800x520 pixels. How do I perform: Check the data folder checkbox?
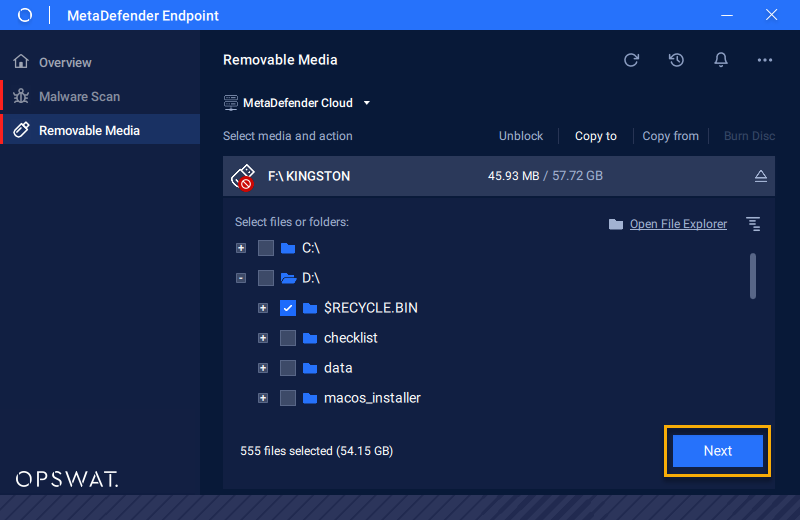(x=288, y=368)
